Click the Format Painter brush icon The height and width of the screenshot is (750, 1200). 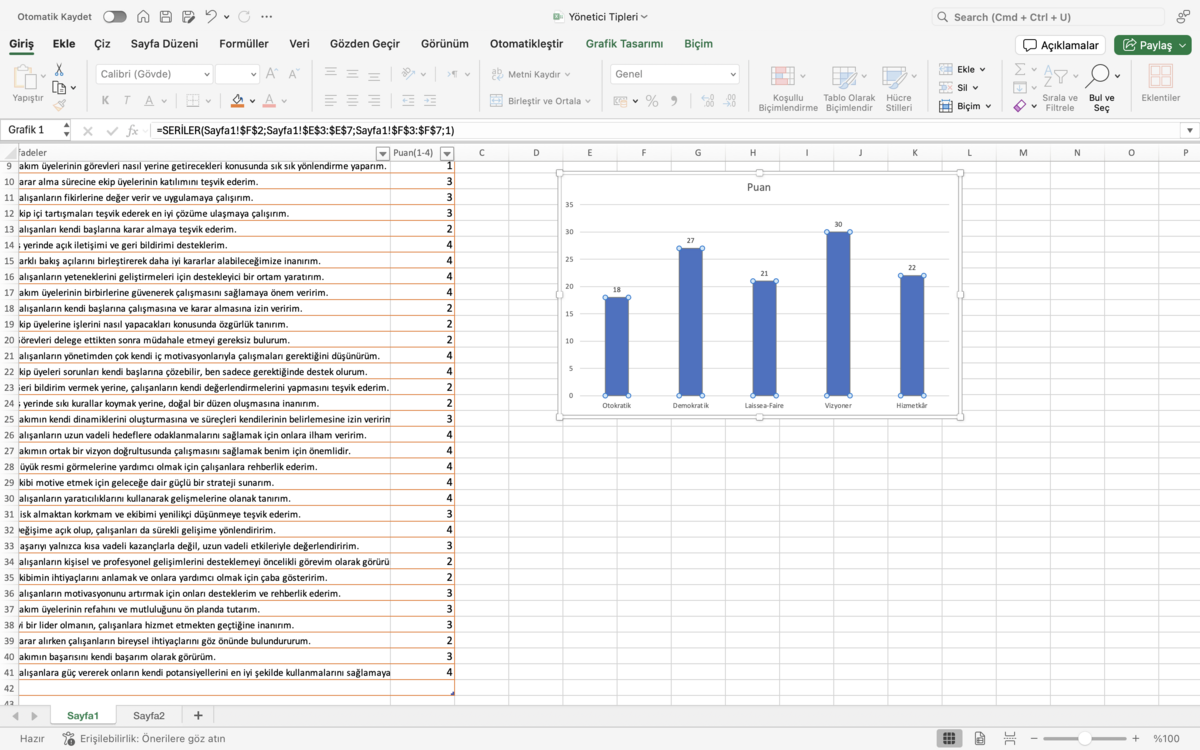(x=59, y=104)
